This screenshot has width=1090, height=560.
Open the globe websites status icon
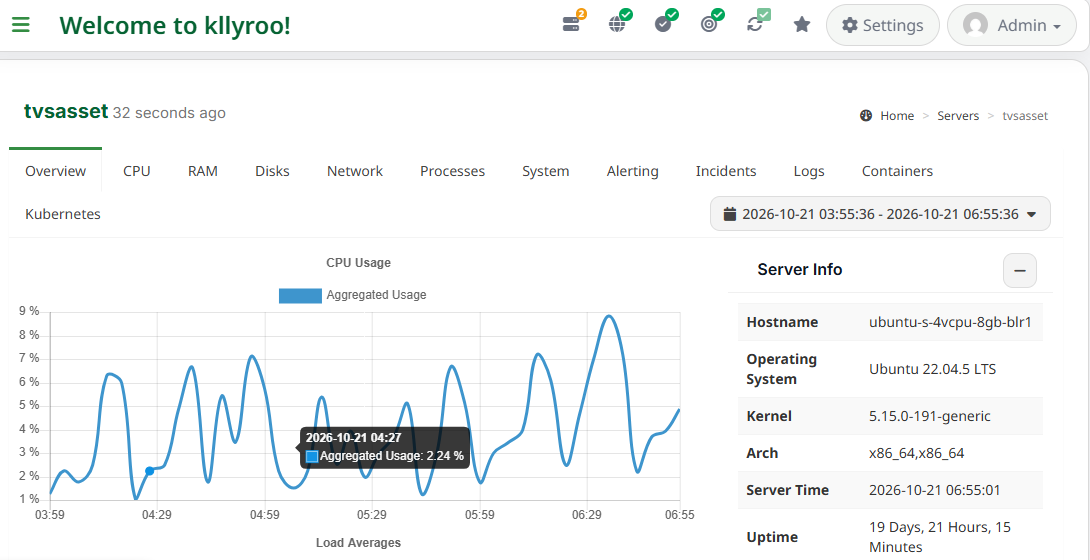(619, 23)
